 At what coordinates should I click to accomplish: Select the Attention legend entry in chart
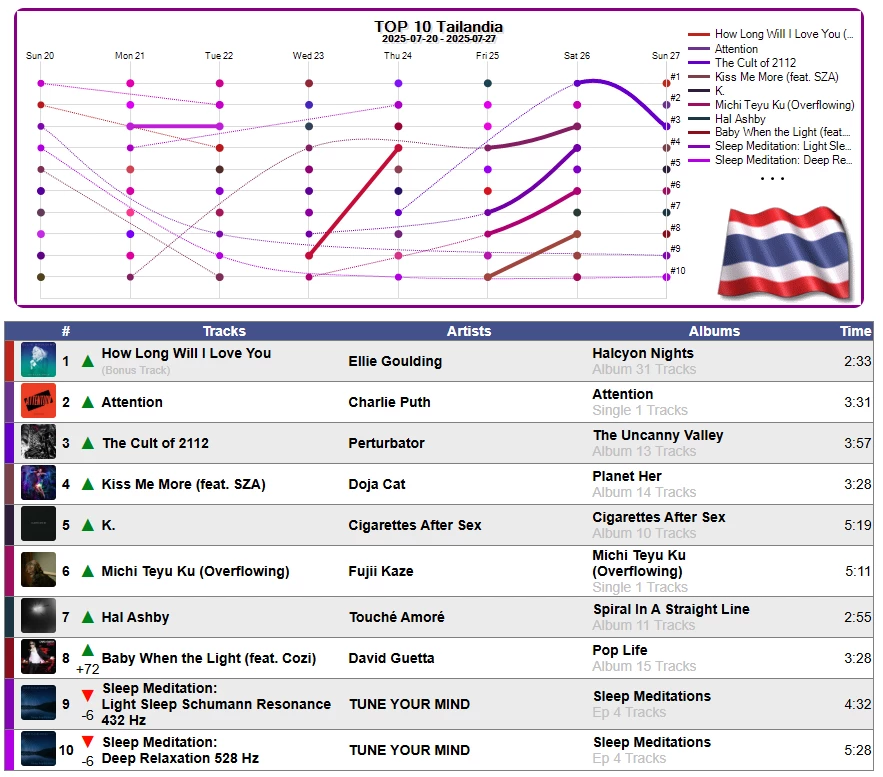pos(723,49)
